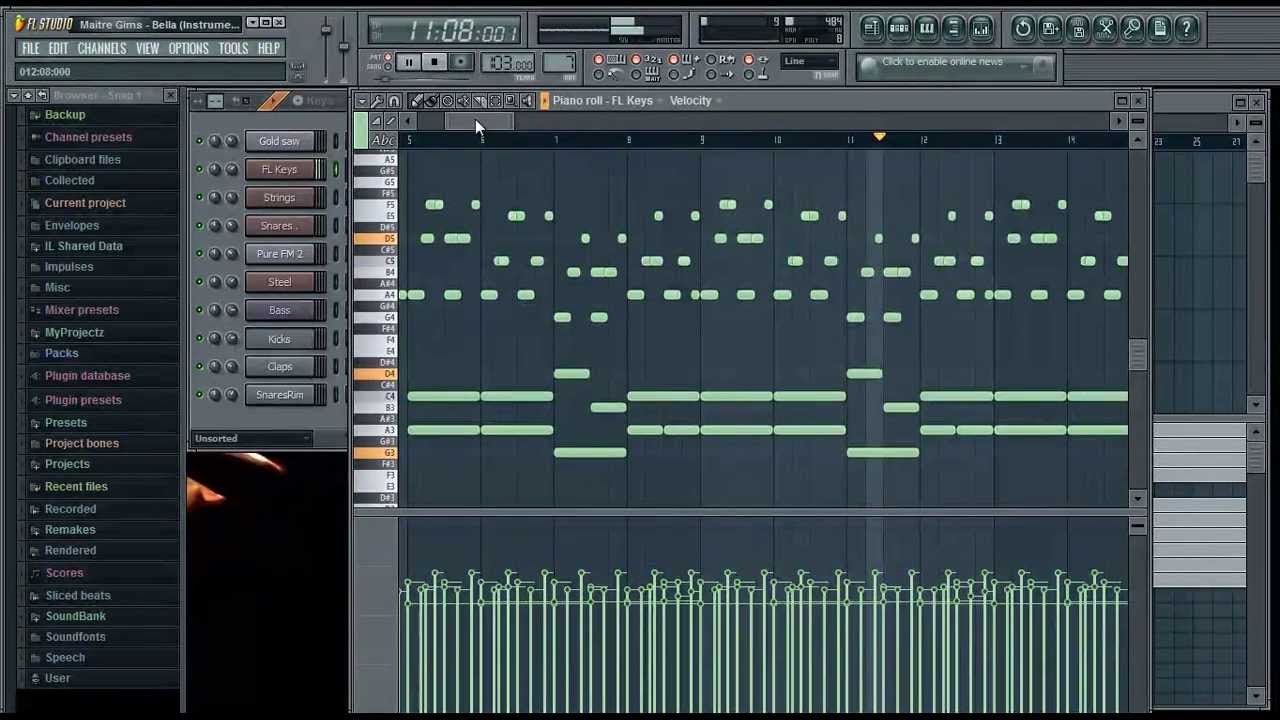Arm the Record button in transport
This screenshot has width=1280, height=720.
pyautogui.click(x=460, y=62)
